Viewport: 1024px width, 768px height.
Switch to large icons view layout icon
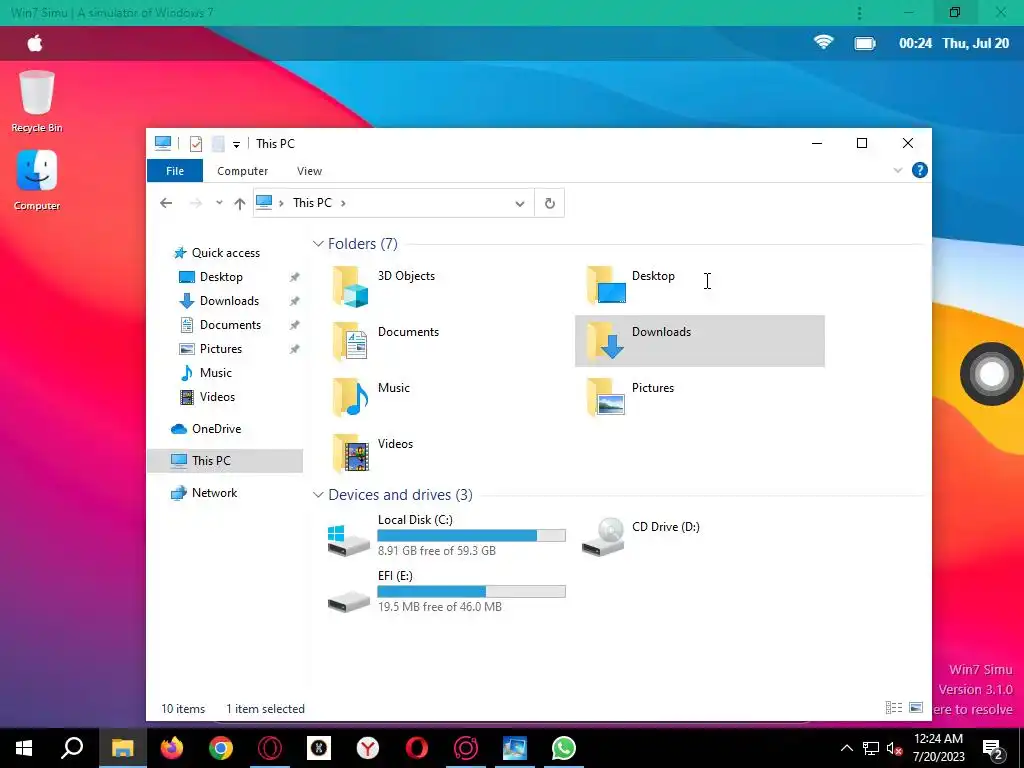click(x=916, y=707)
